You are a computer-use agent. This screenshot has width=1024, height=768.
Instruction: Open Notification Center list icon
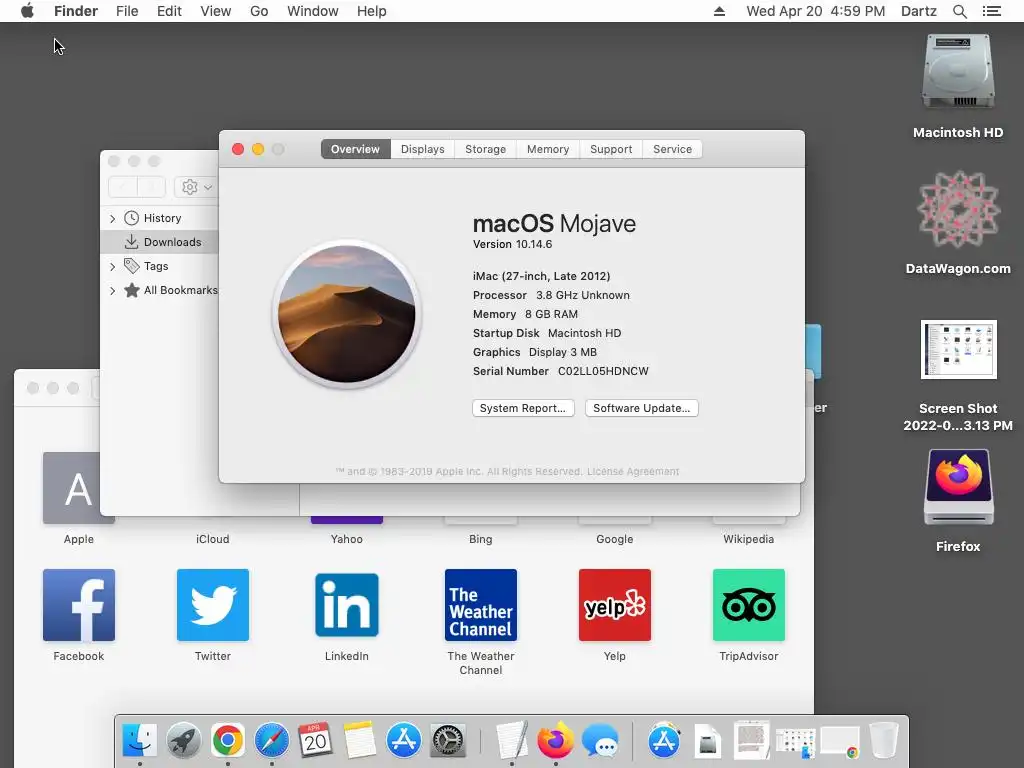pos(991,11)
